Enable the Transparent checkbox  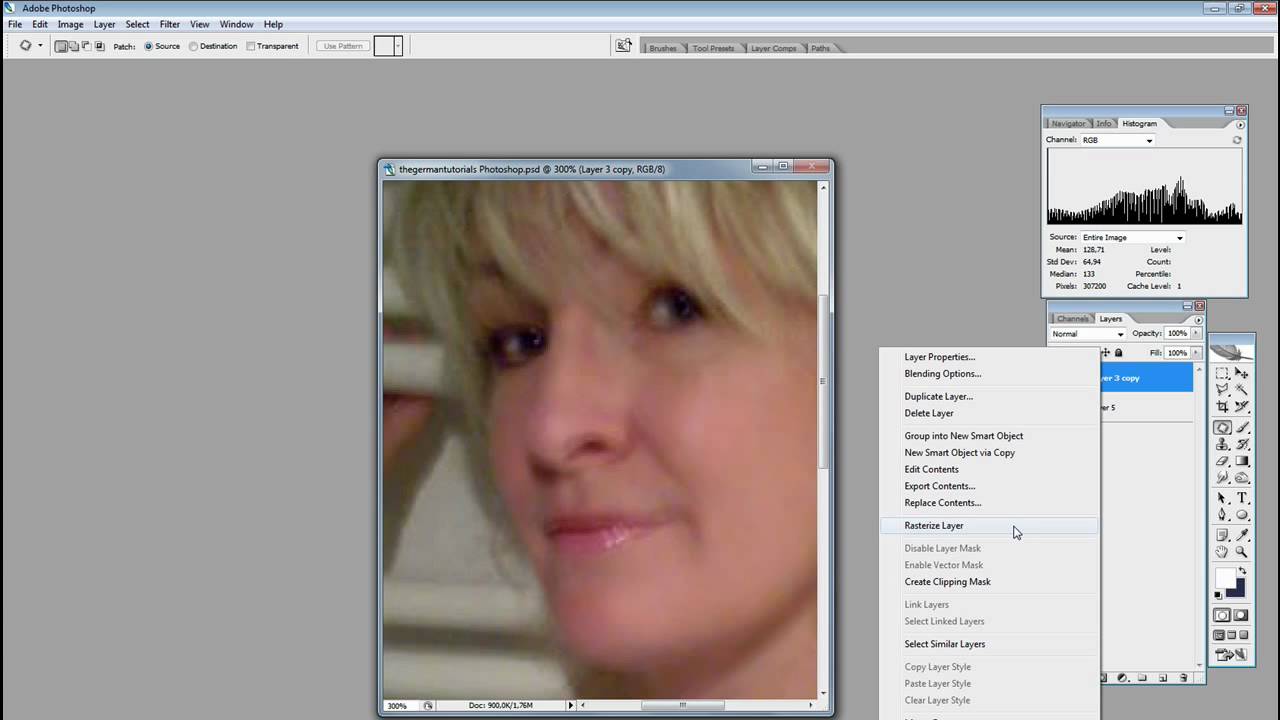tap(251, 46)
